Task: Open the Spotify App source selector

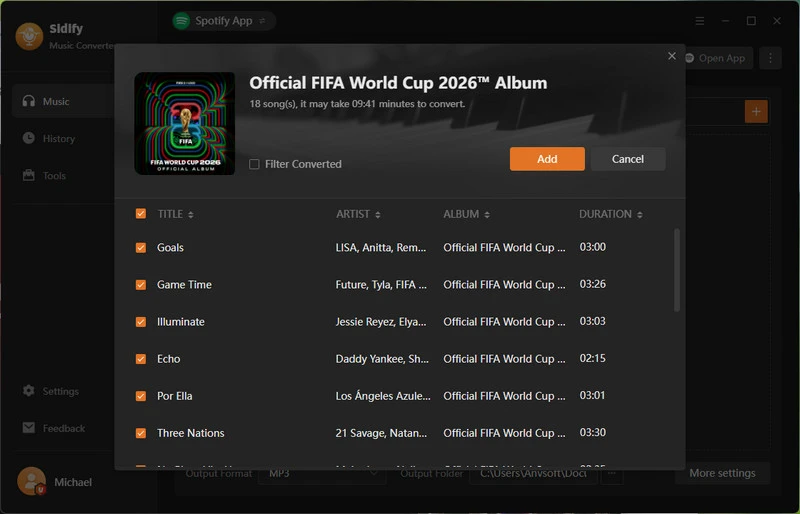Action: [x=224, y=21]
